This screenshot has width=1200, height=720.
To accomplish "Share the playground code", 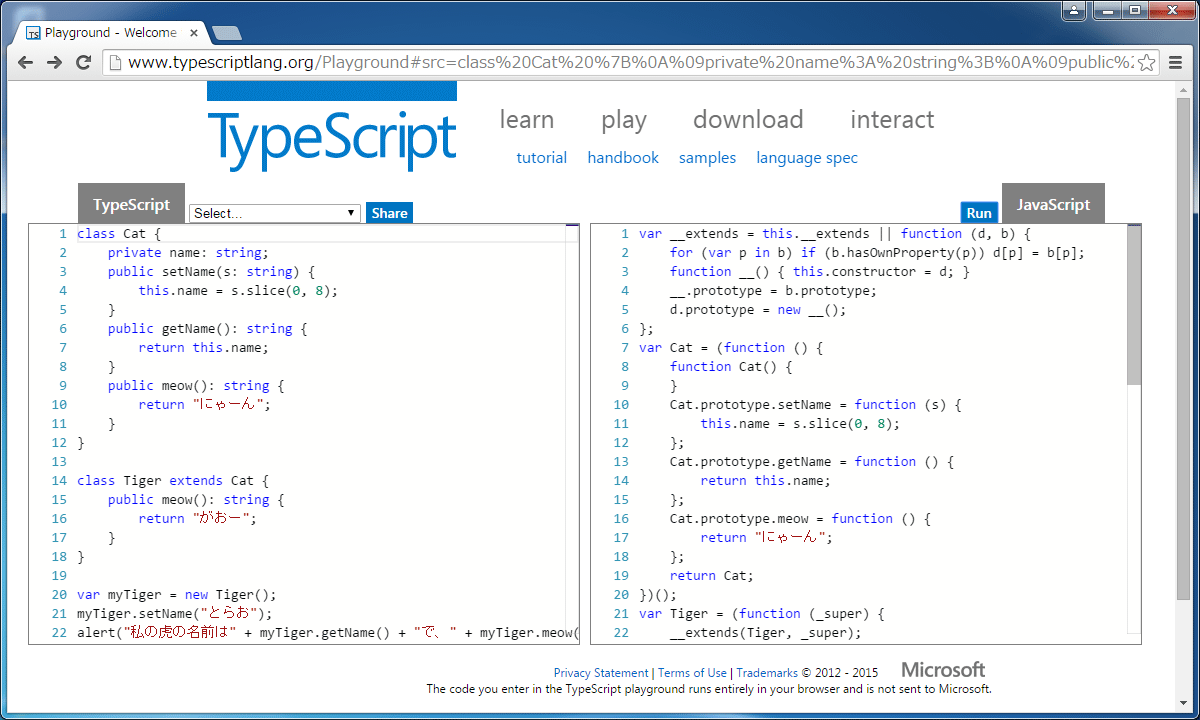I will [389, 212].
